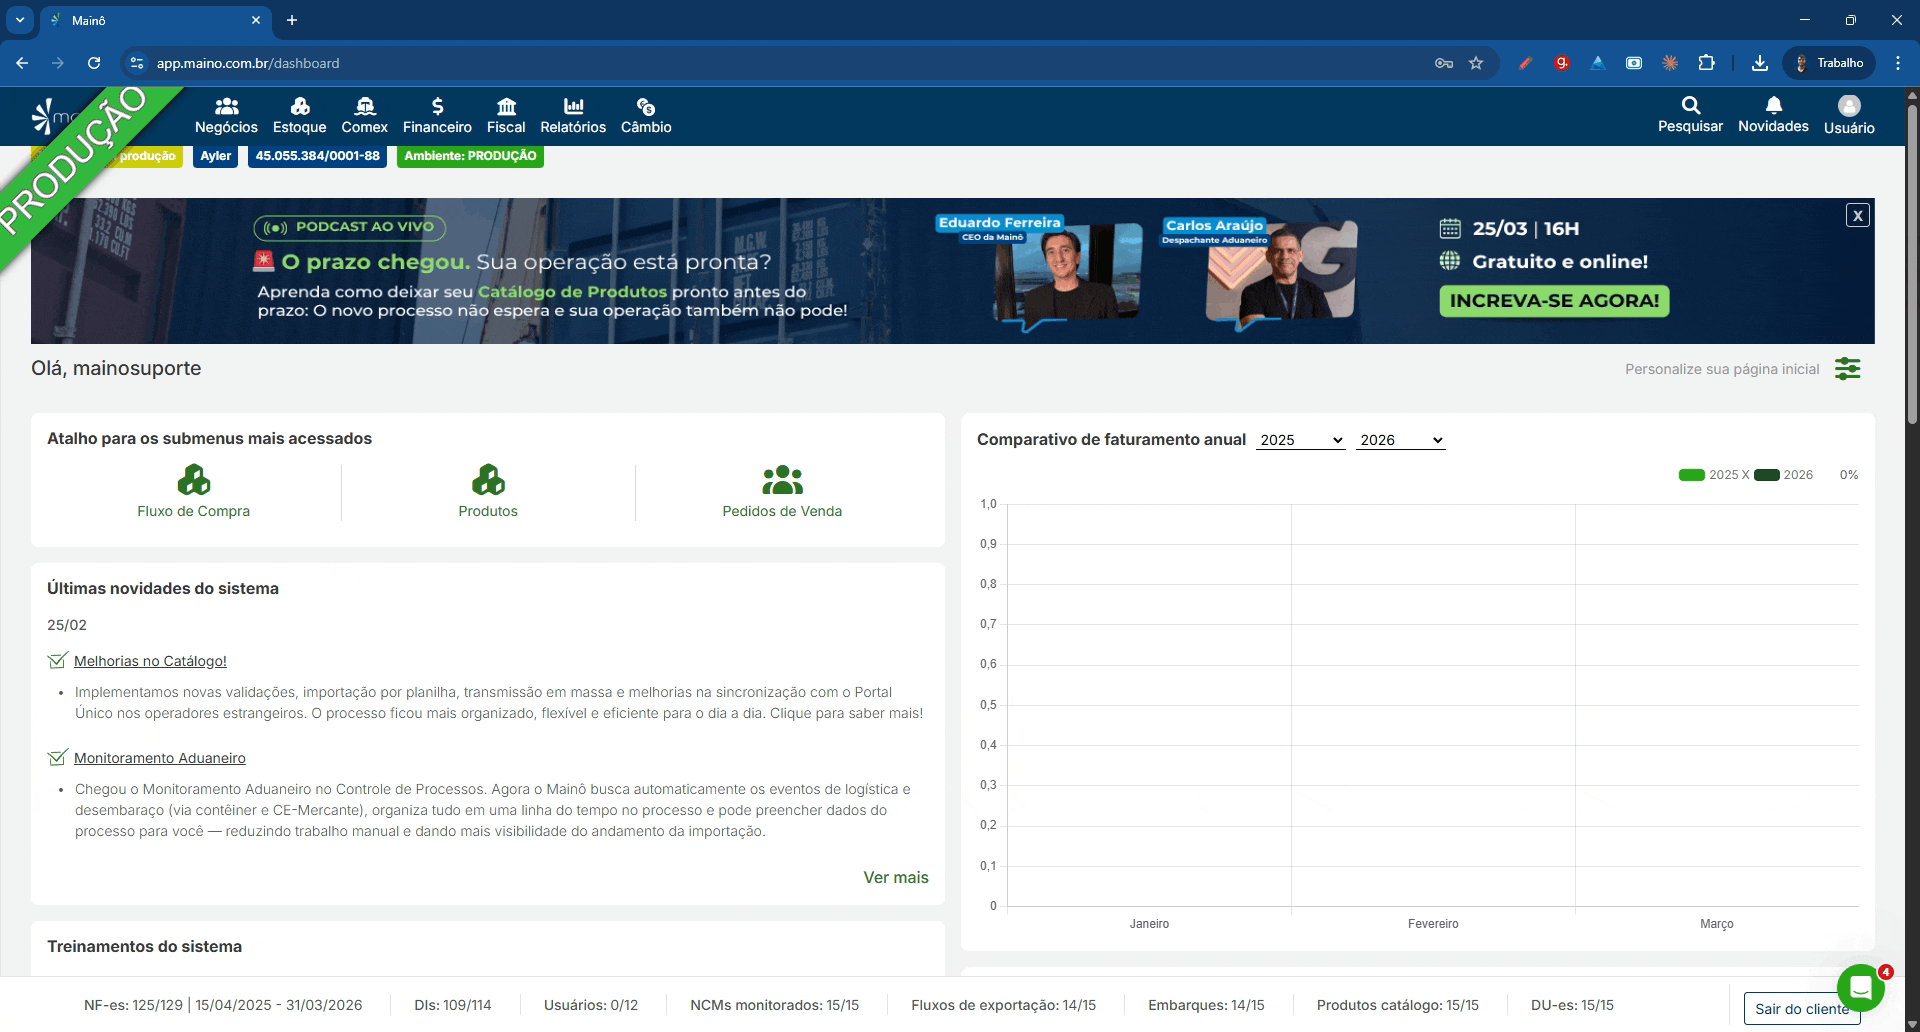The height and width of the screenshot is (1032, 1920).
Task: Open the Relatórios chart icon
Action: click(x=573, y=106)
